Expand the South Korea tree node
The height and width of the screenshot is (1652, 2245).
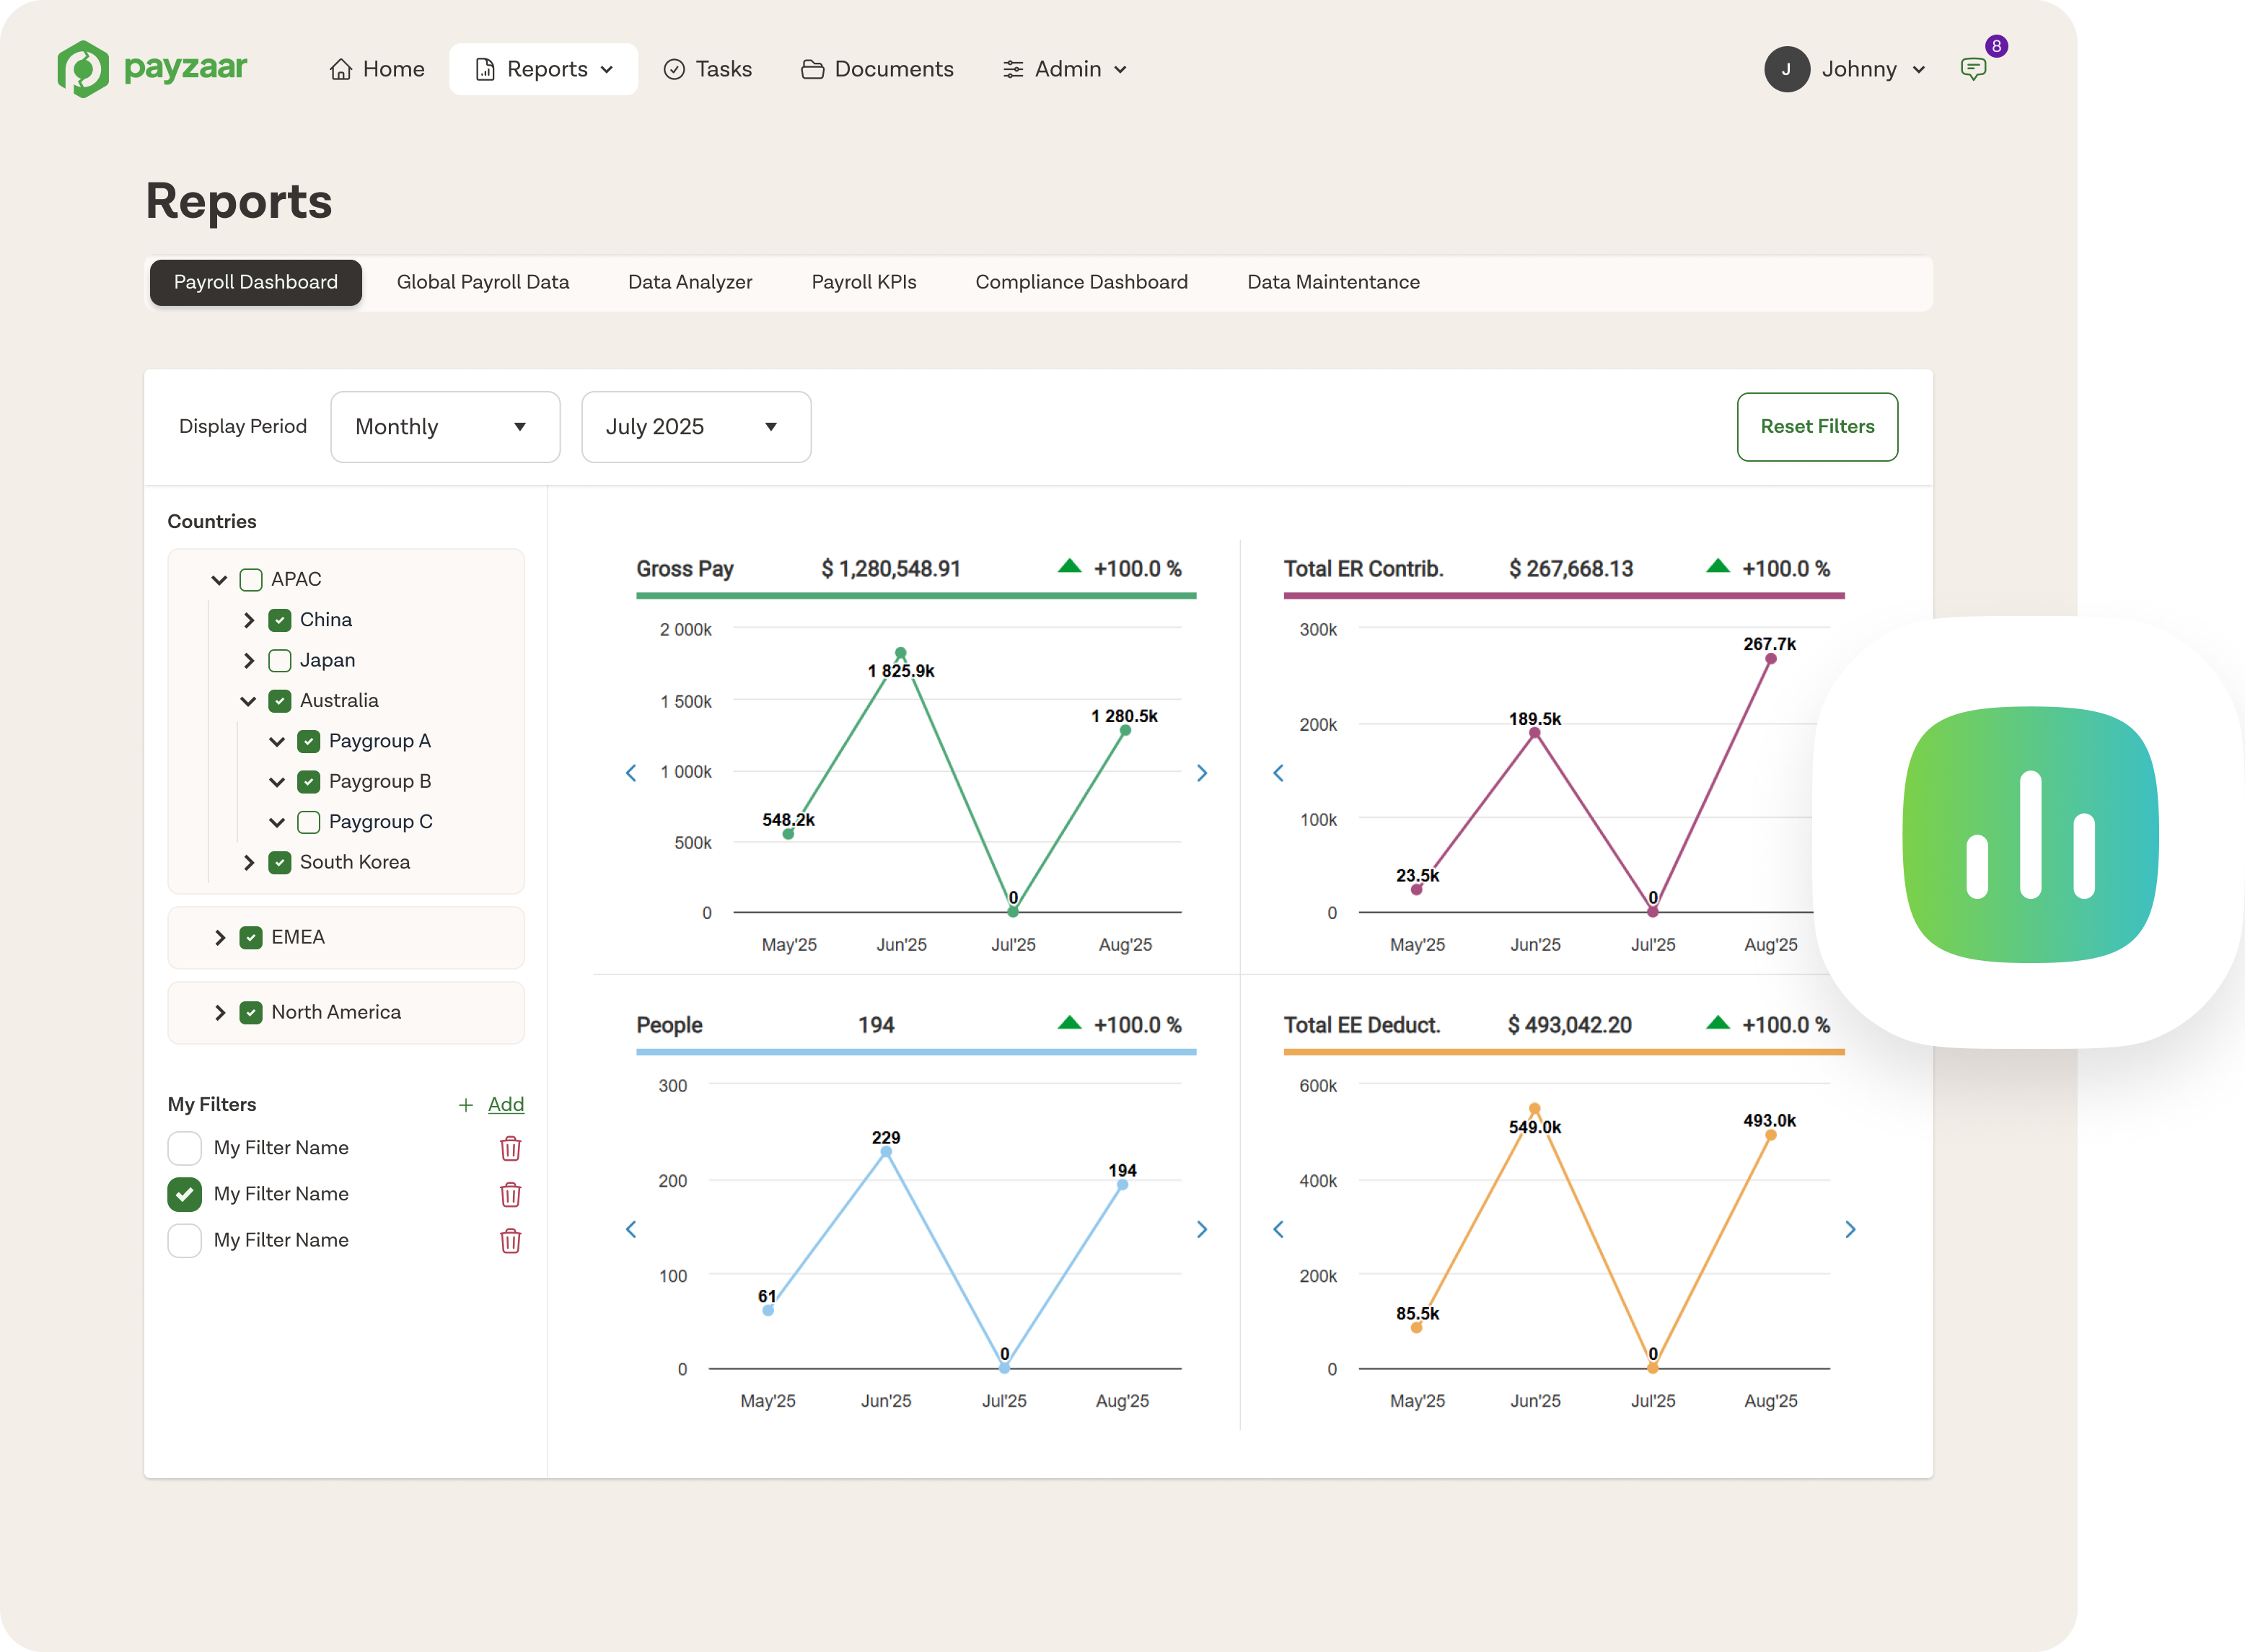click(249, 862)
